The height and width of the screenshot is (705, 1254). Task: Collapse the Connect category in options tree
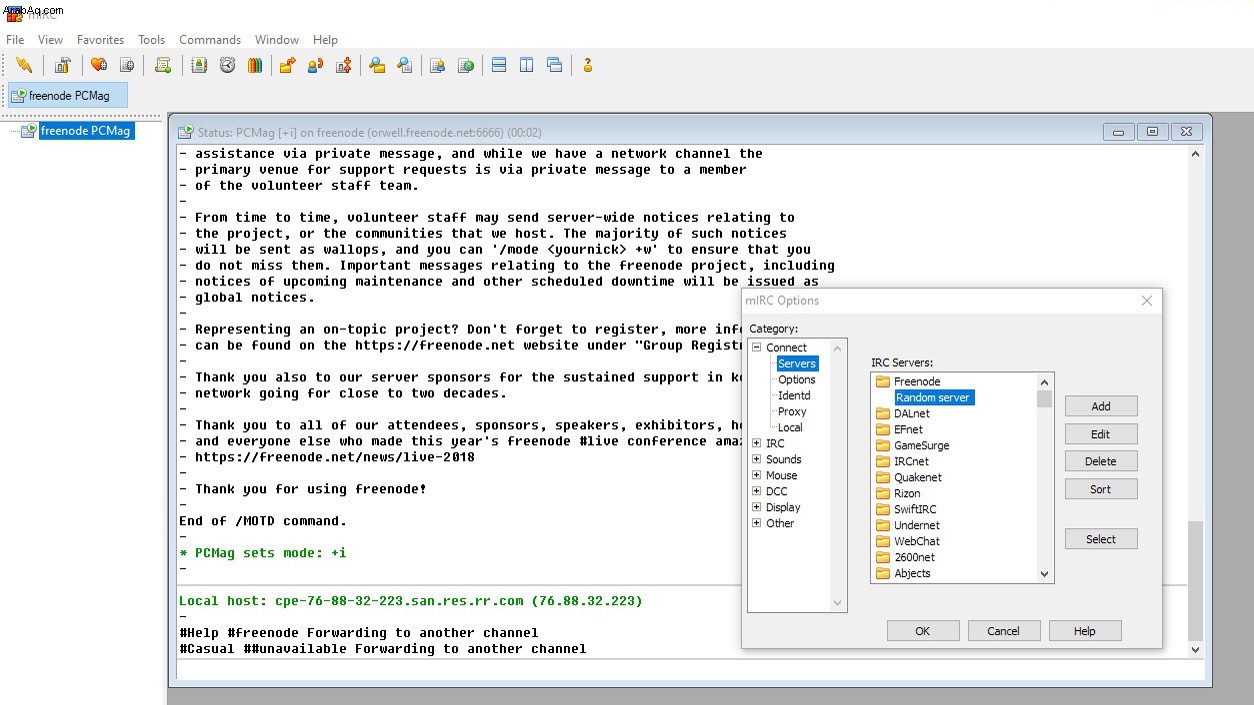757,348
